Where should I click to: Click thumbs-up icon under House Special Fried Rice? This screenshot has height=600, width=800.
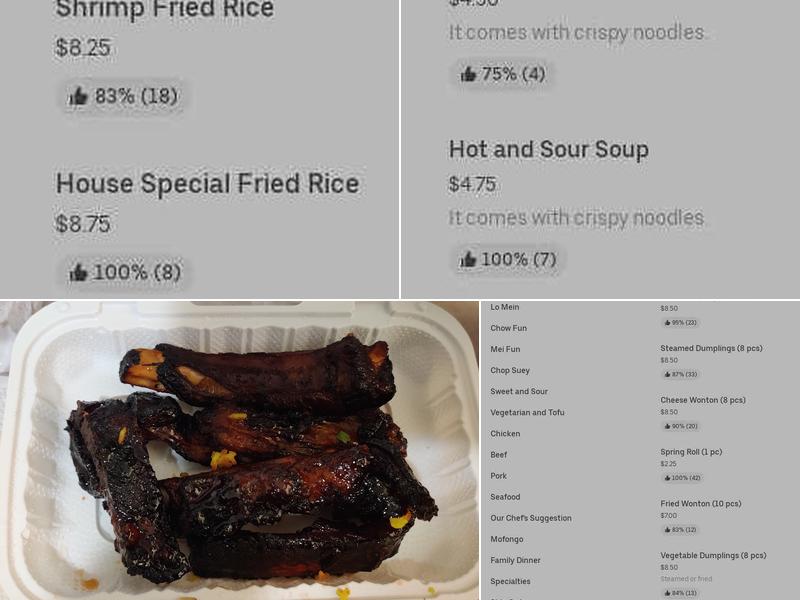point(78,272)
